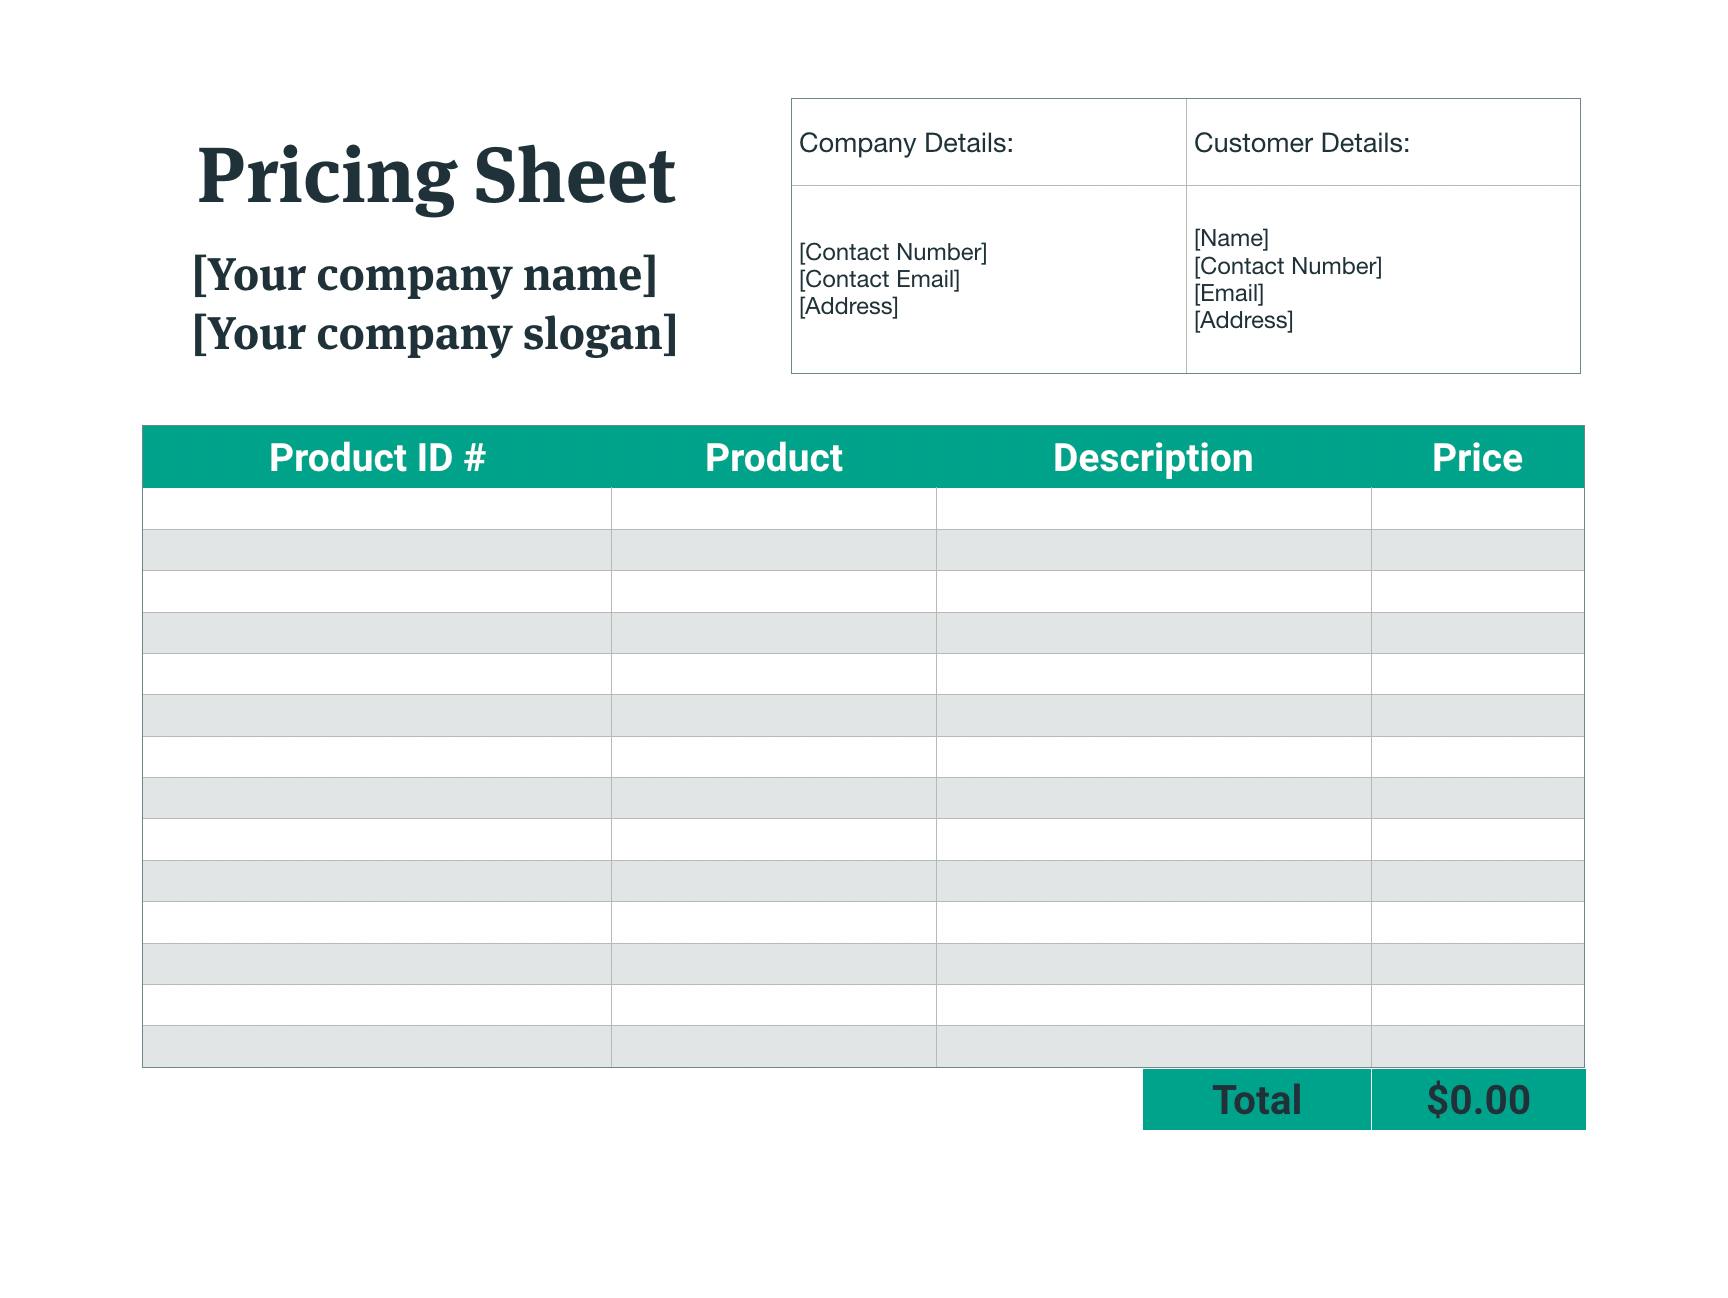The image size is (1728, 1298).
Task: Select the [Your company name] placeholder
Action: pyautogui.click(x=425, y=275)
